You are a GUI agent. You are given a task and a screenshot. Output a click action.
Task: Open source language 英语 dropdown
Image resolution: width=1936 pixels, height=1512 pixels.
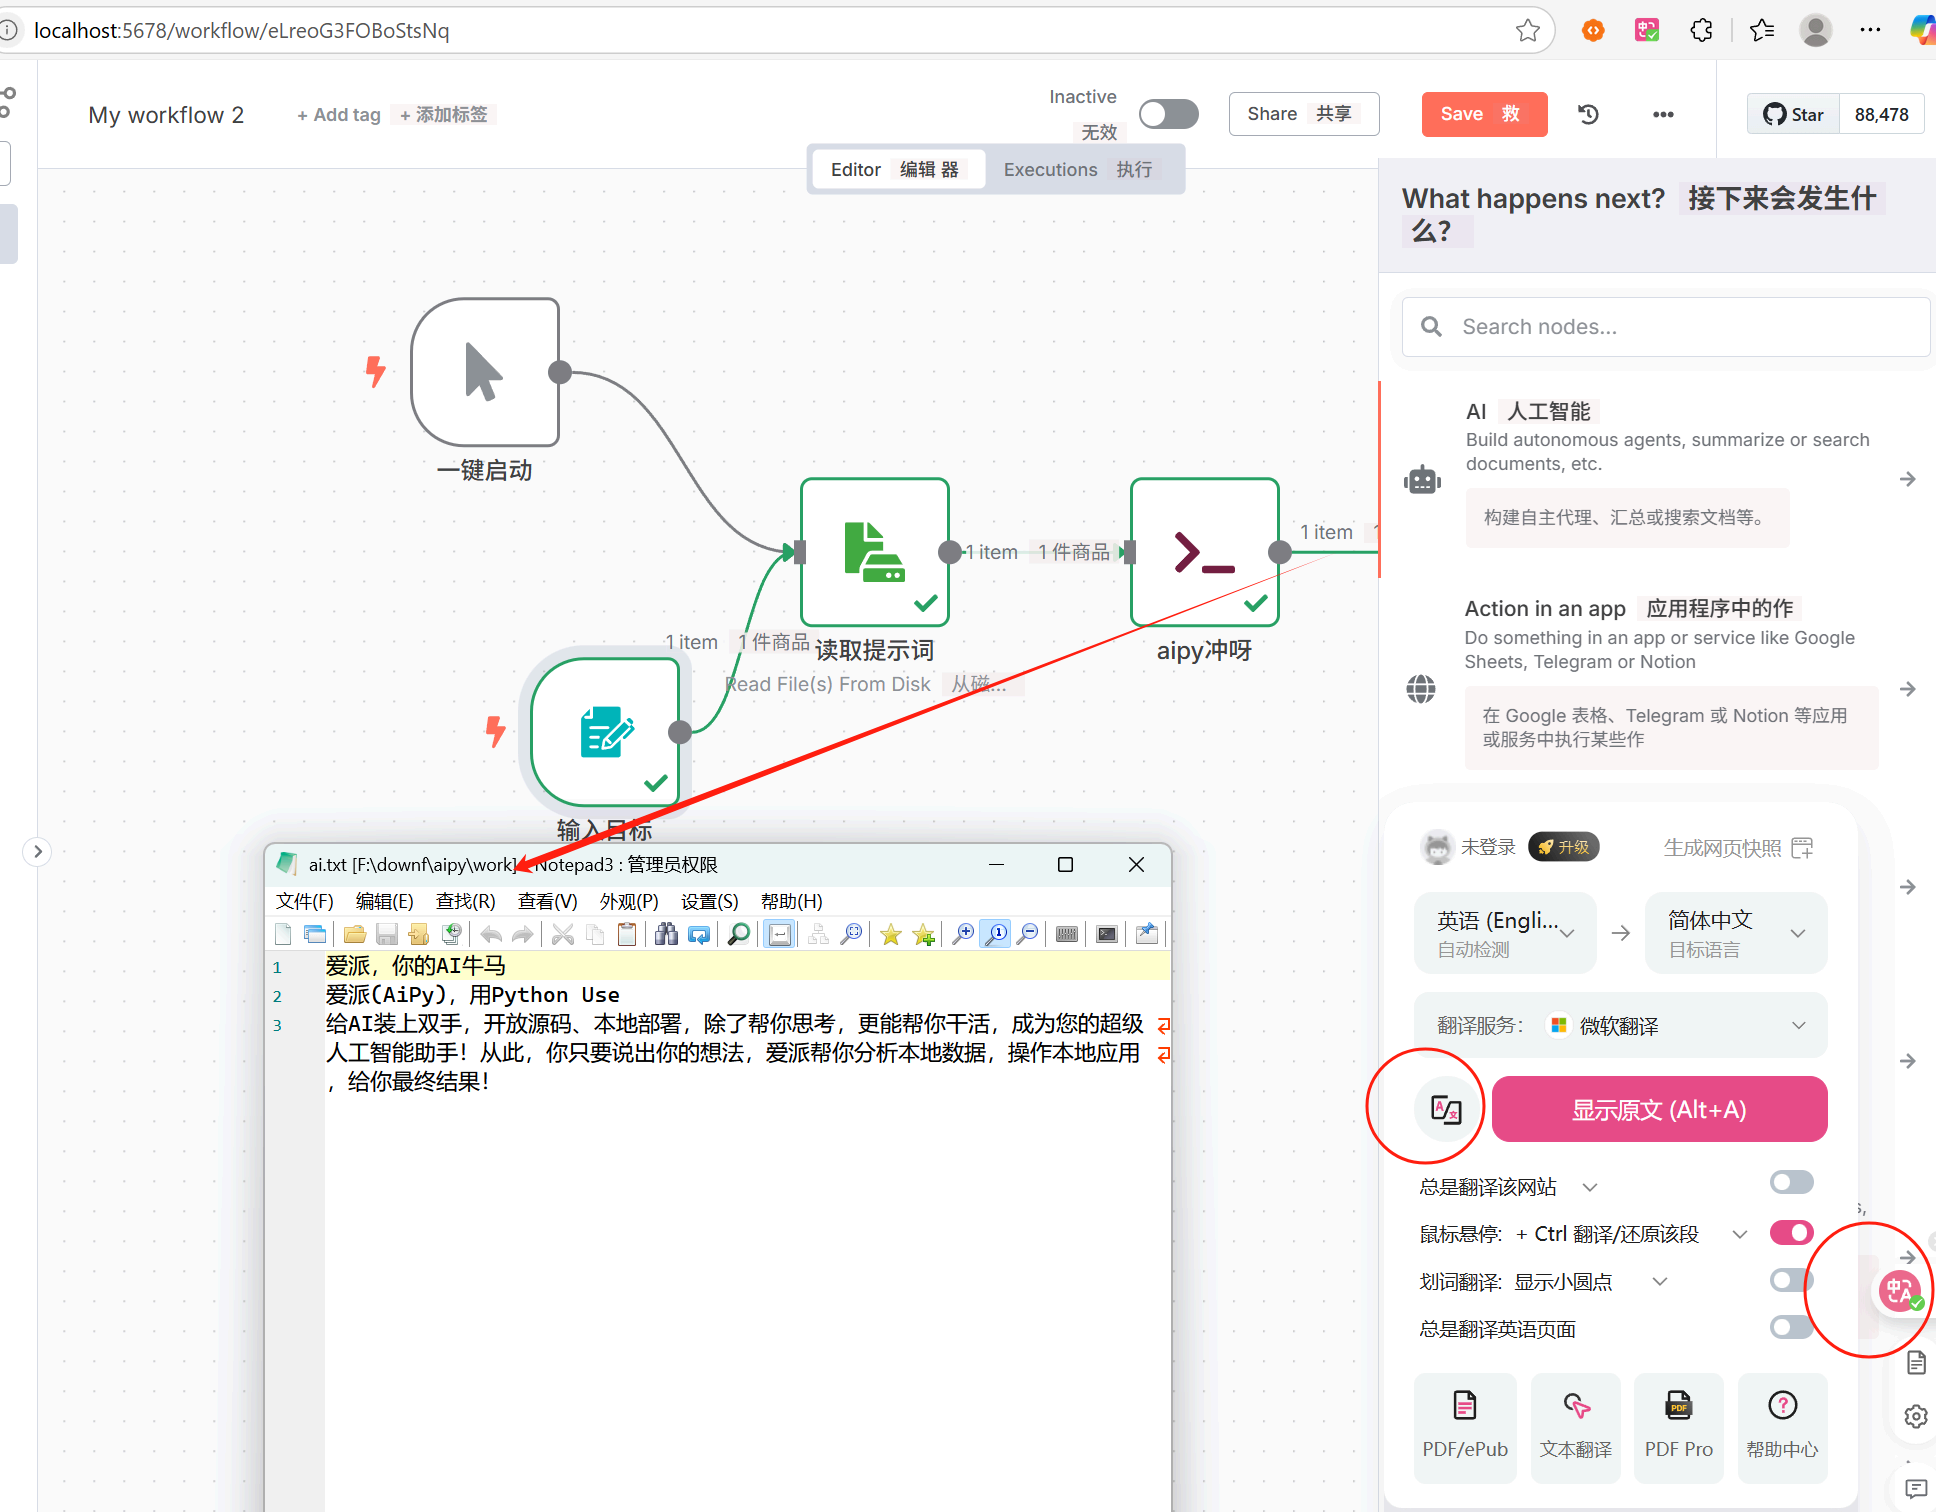tap(1505, 933)
